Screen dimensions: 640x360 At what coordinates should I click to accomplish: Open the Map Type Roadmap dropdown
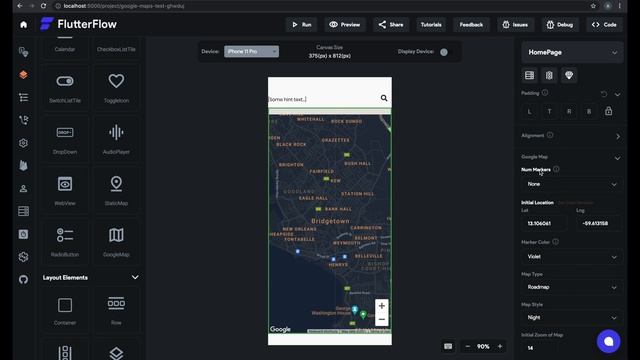pos(572,287)
